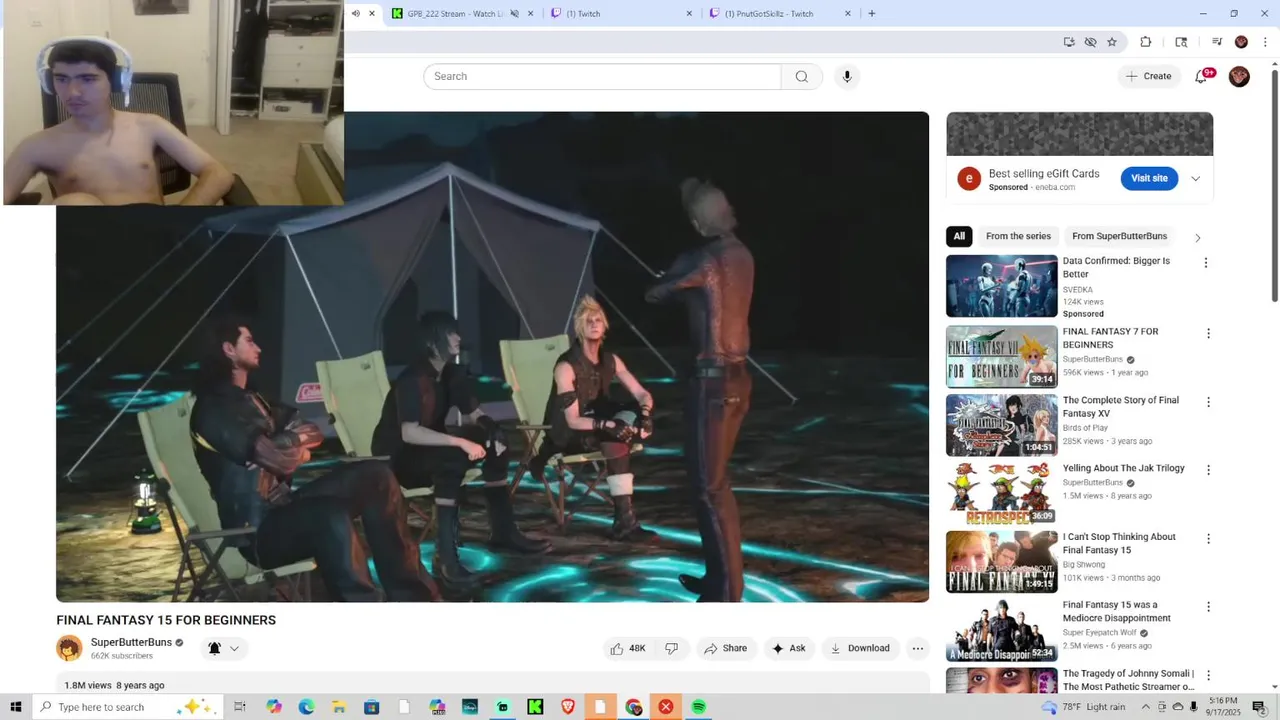Select the All filter chip
This screenshot has height=720, width=1280.
[959, 236]
